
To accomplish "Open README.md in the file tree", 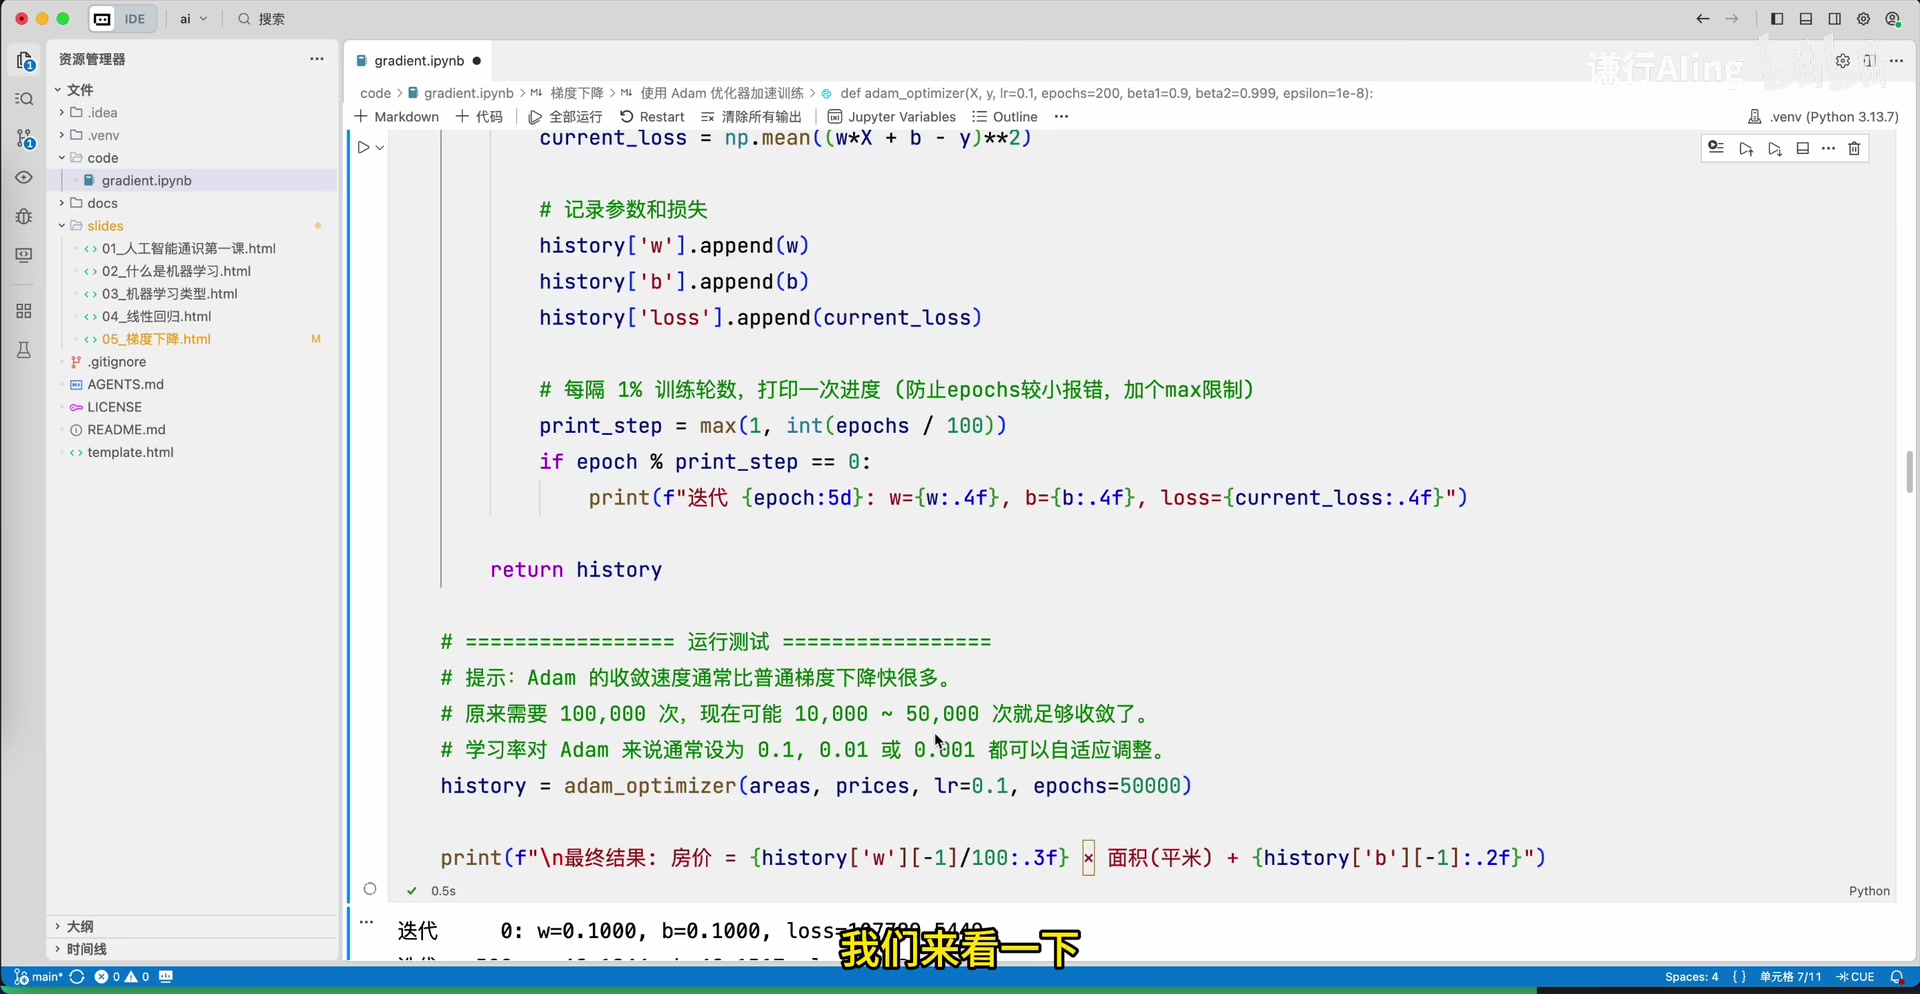I will 126,430.
